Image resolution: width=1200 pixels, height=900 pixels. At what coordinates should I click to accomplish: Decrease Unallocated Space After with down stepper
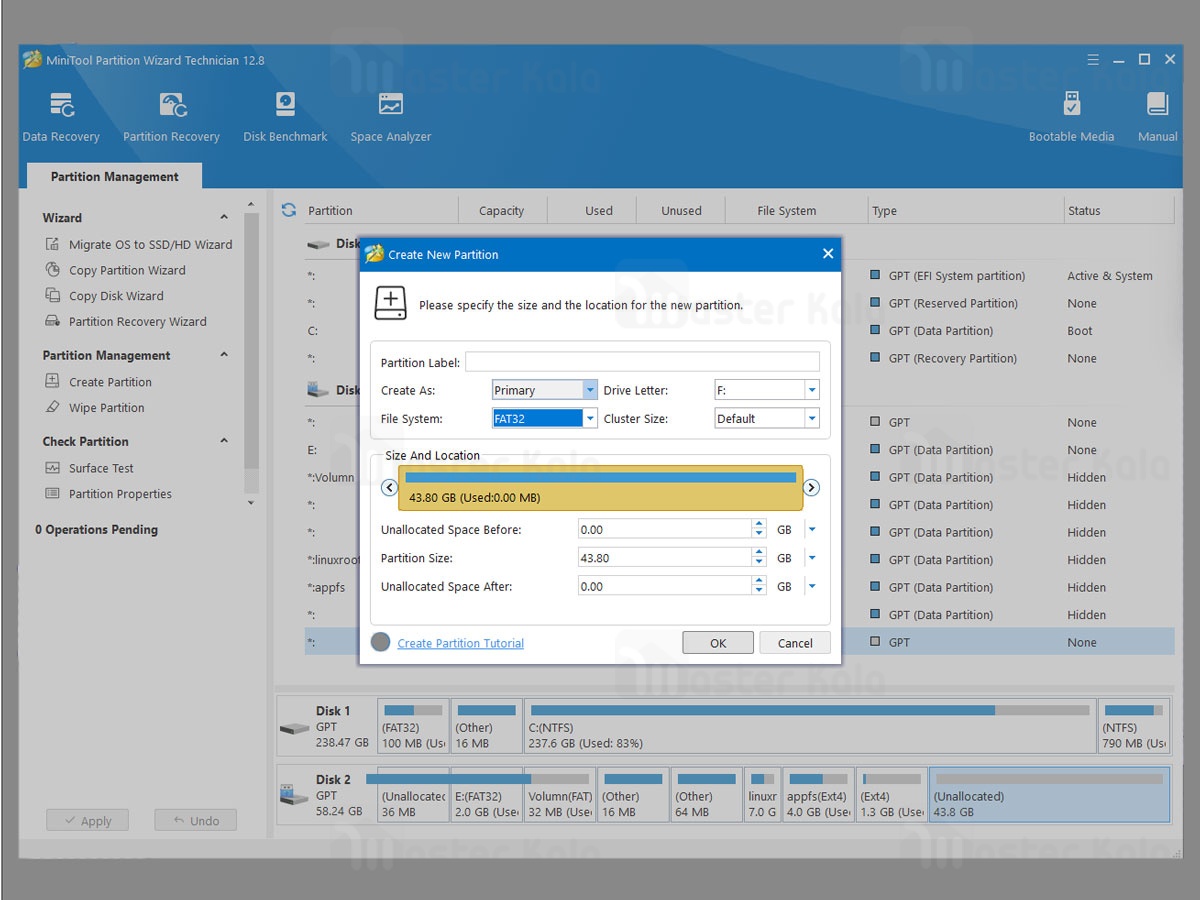coord(759,591)
